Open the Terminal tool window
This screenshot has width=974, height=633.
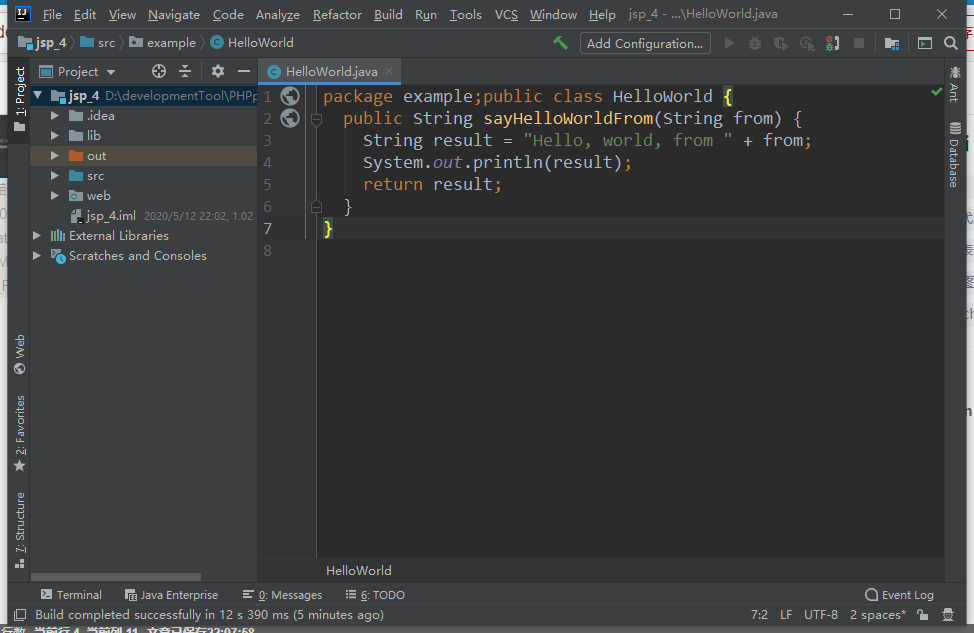click(x=71, y=594)
